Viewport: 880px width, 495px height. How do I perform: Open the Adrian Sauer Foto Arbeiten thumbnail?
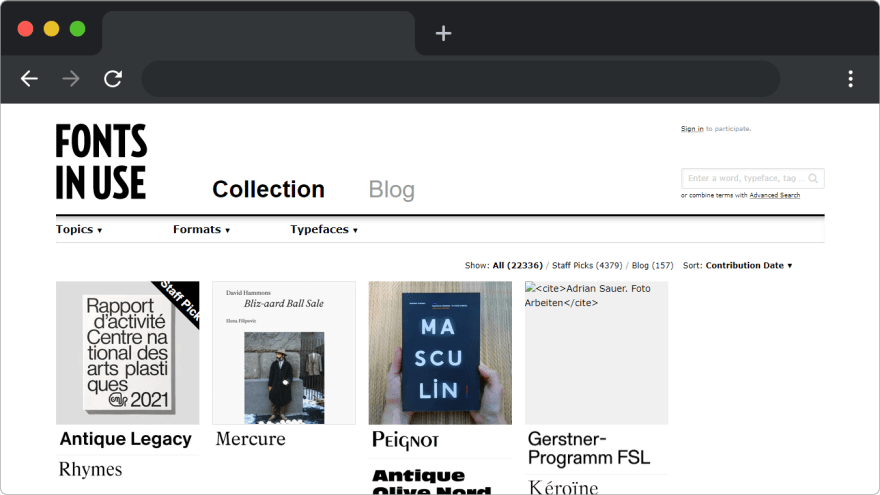[x=596, y=352]
